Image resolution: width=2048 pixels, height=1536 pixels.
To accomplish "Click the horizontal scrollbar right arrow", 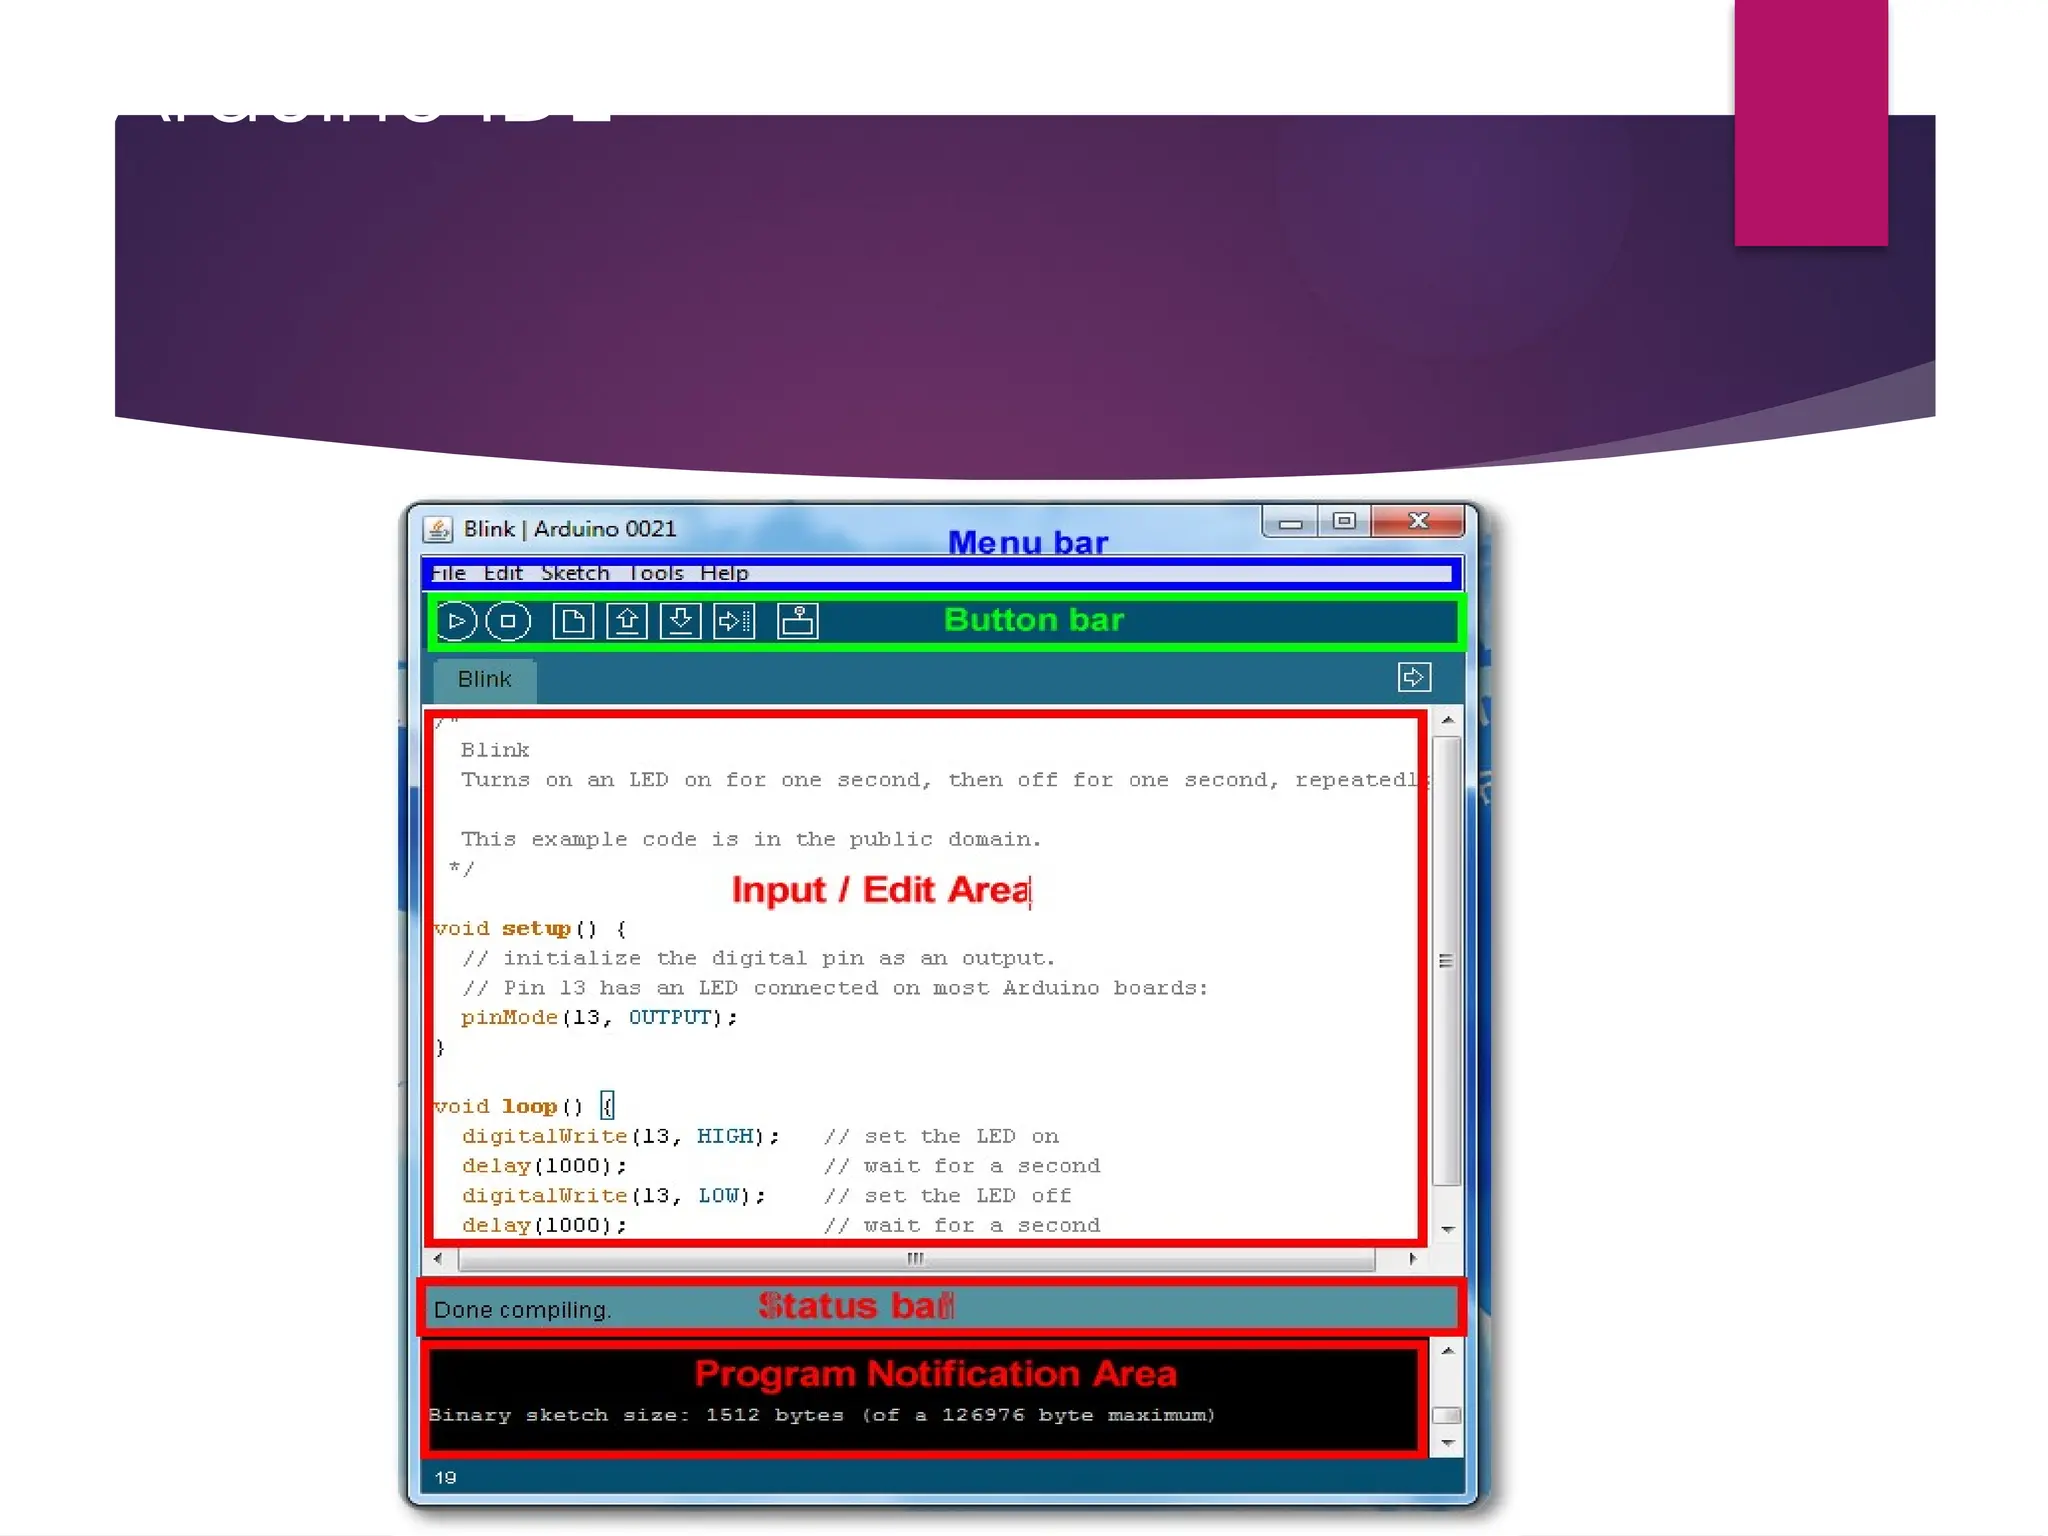I will [x=1412, y=1258].
